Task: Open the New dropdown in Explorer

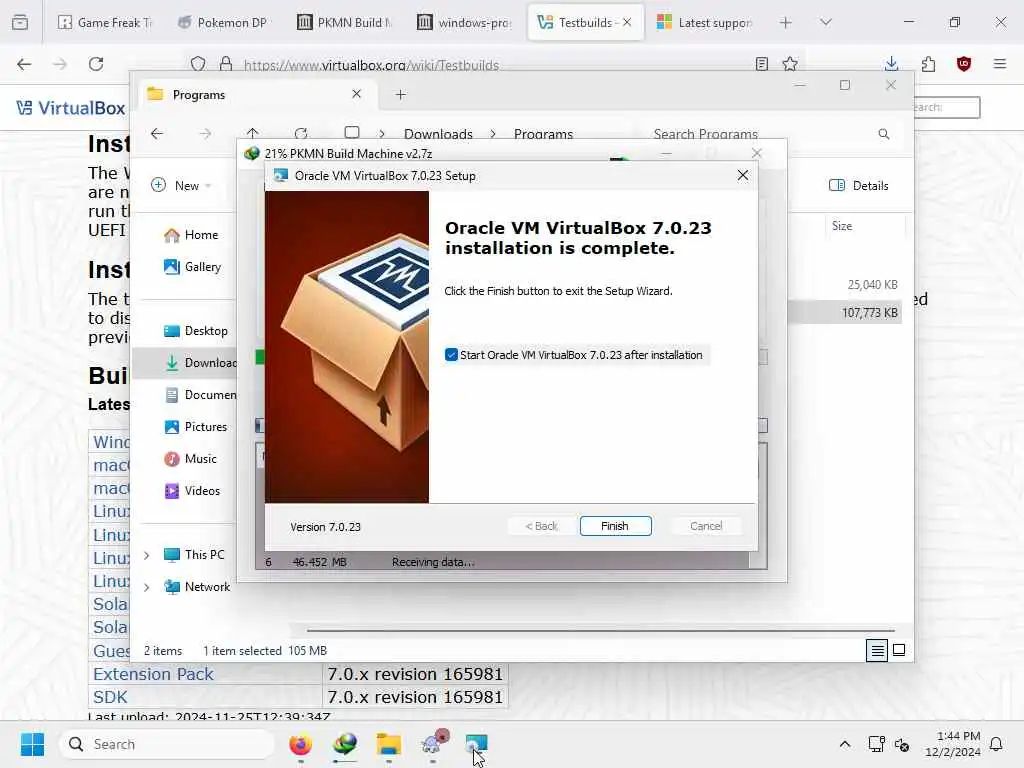Action: 181,185
